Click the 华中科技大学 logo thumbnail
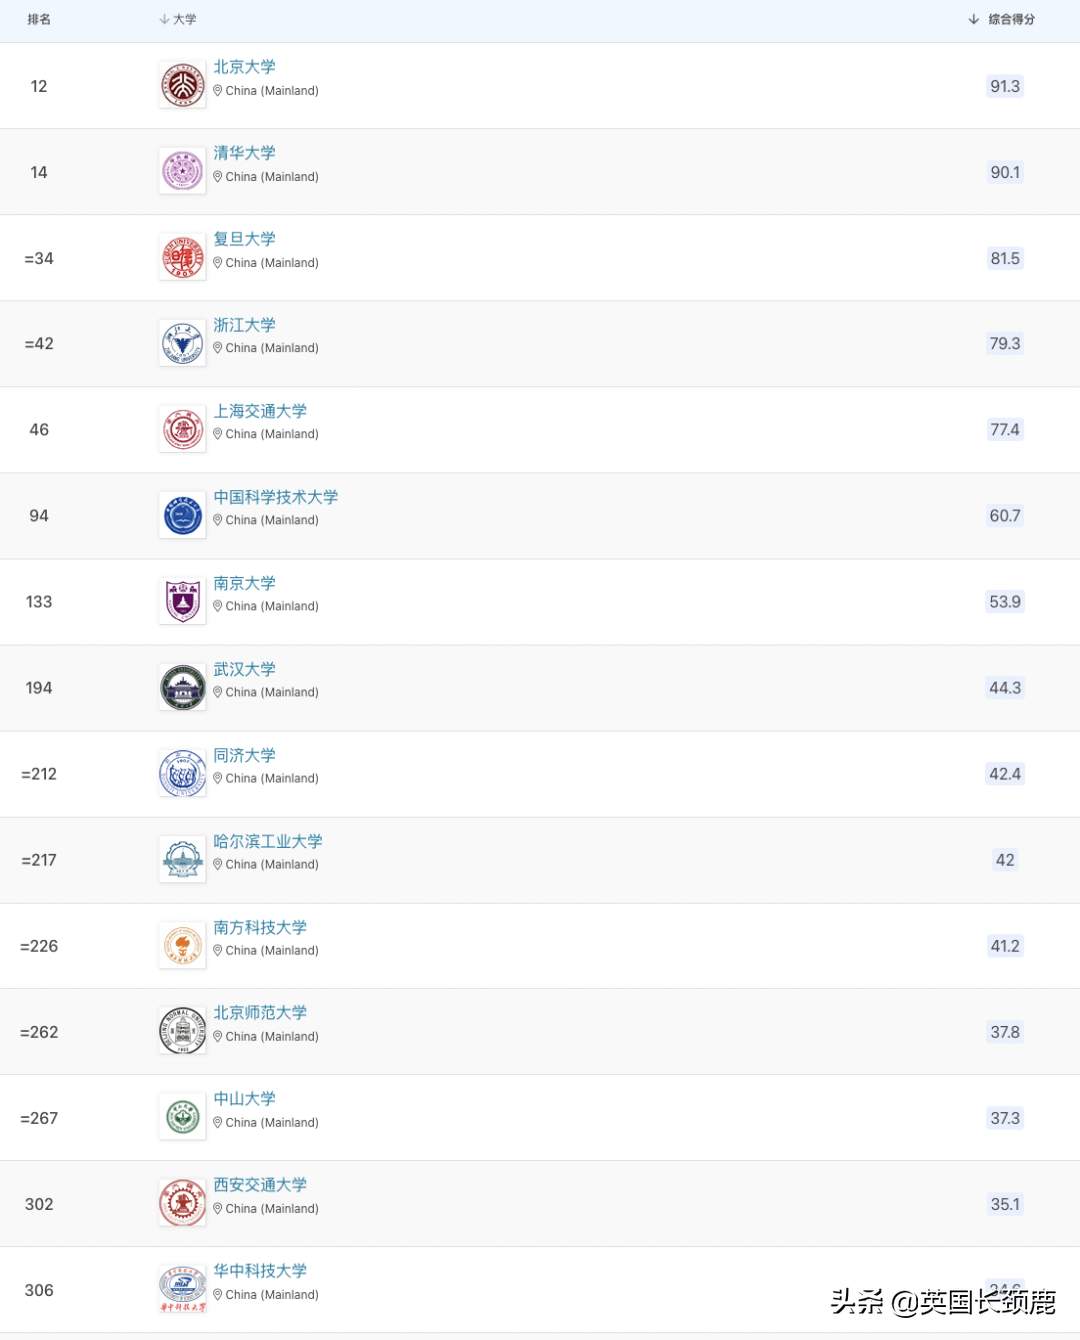 [182, 1290]
